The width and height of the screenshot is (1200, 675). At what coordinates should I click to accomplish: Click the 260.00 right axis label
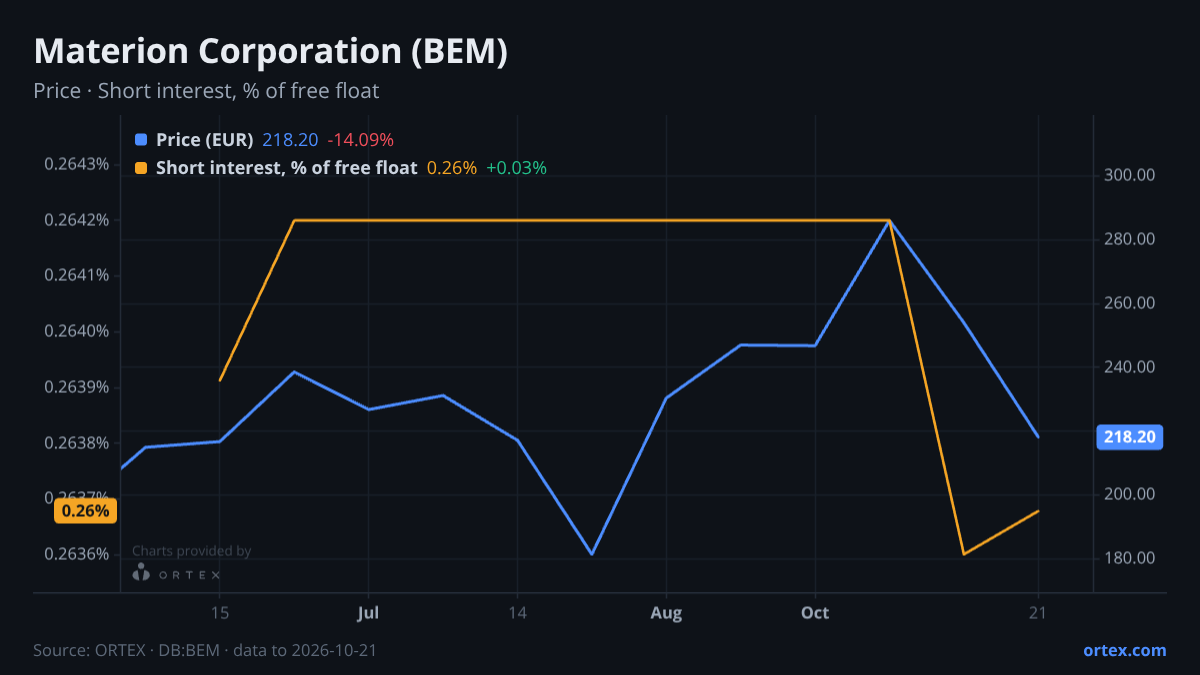click(1131, 303)
